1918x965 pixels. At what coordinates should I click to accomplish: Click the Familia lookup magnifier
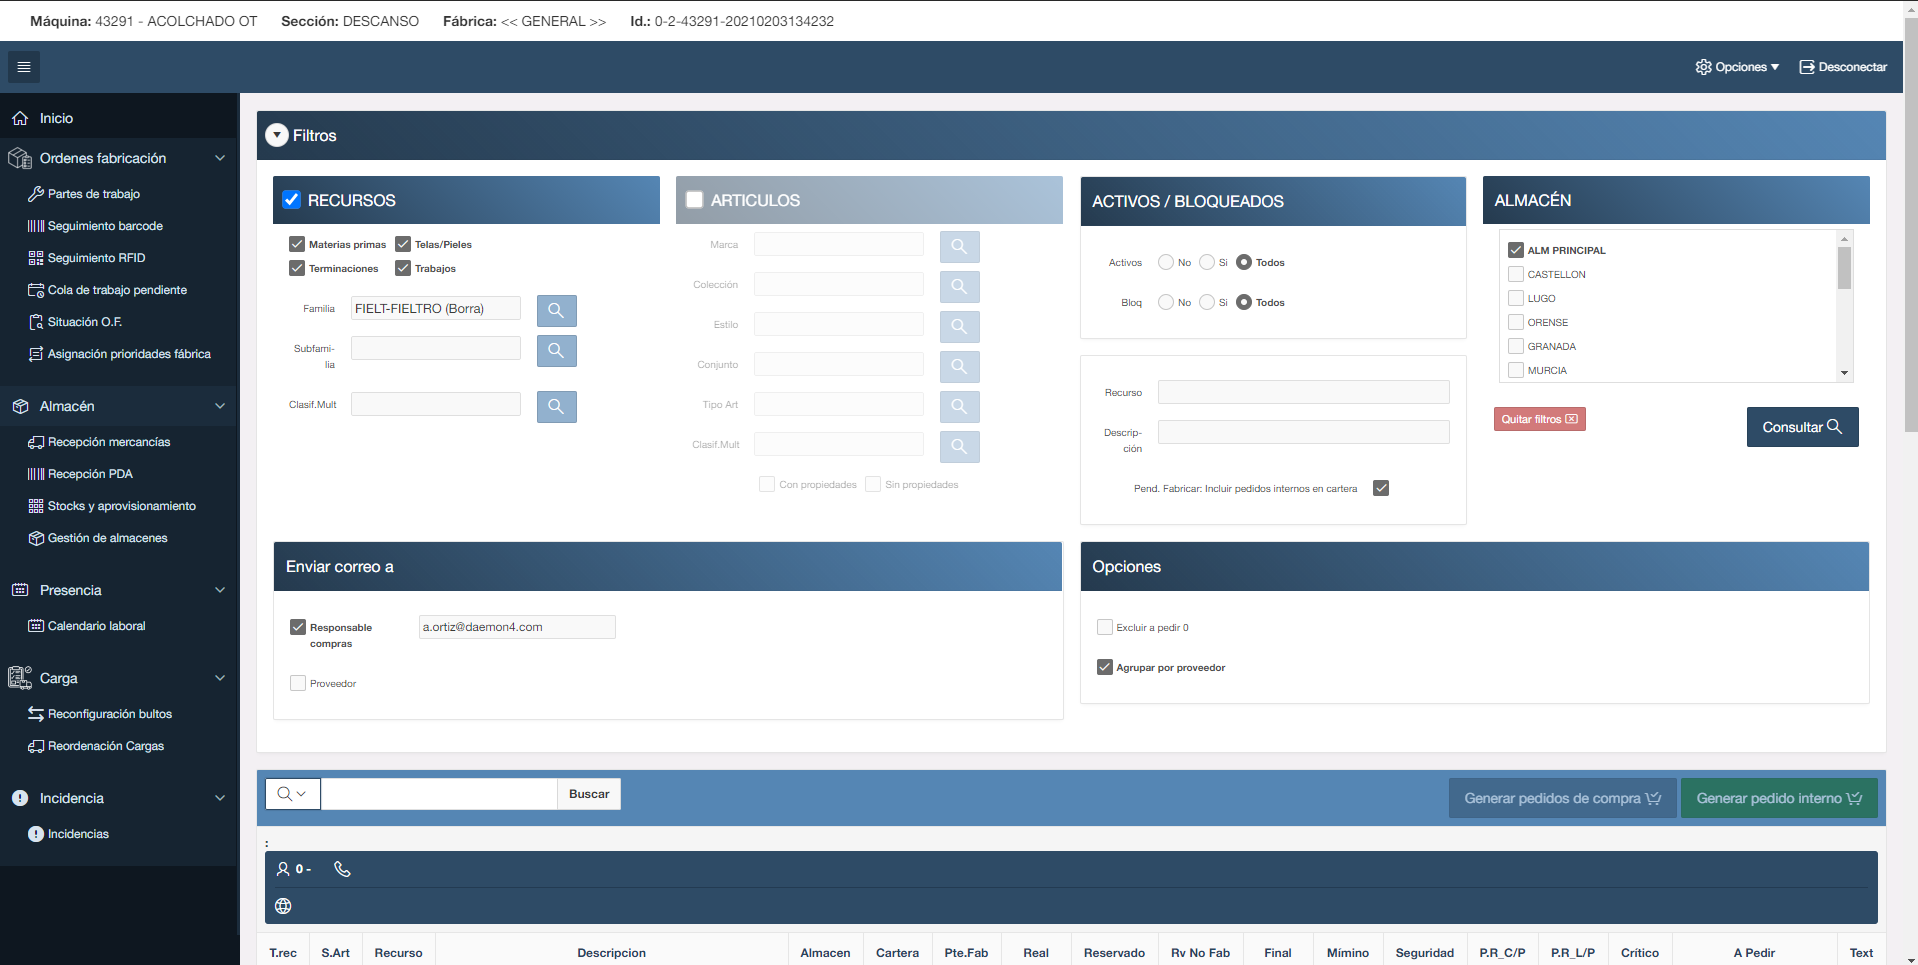pyautogui.click(x=556, y=310)
